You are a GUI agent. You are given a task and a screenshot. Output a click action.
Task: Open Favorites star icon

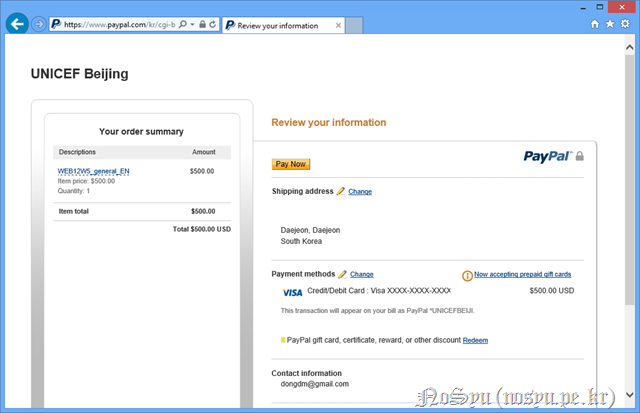tap(610, 23)
